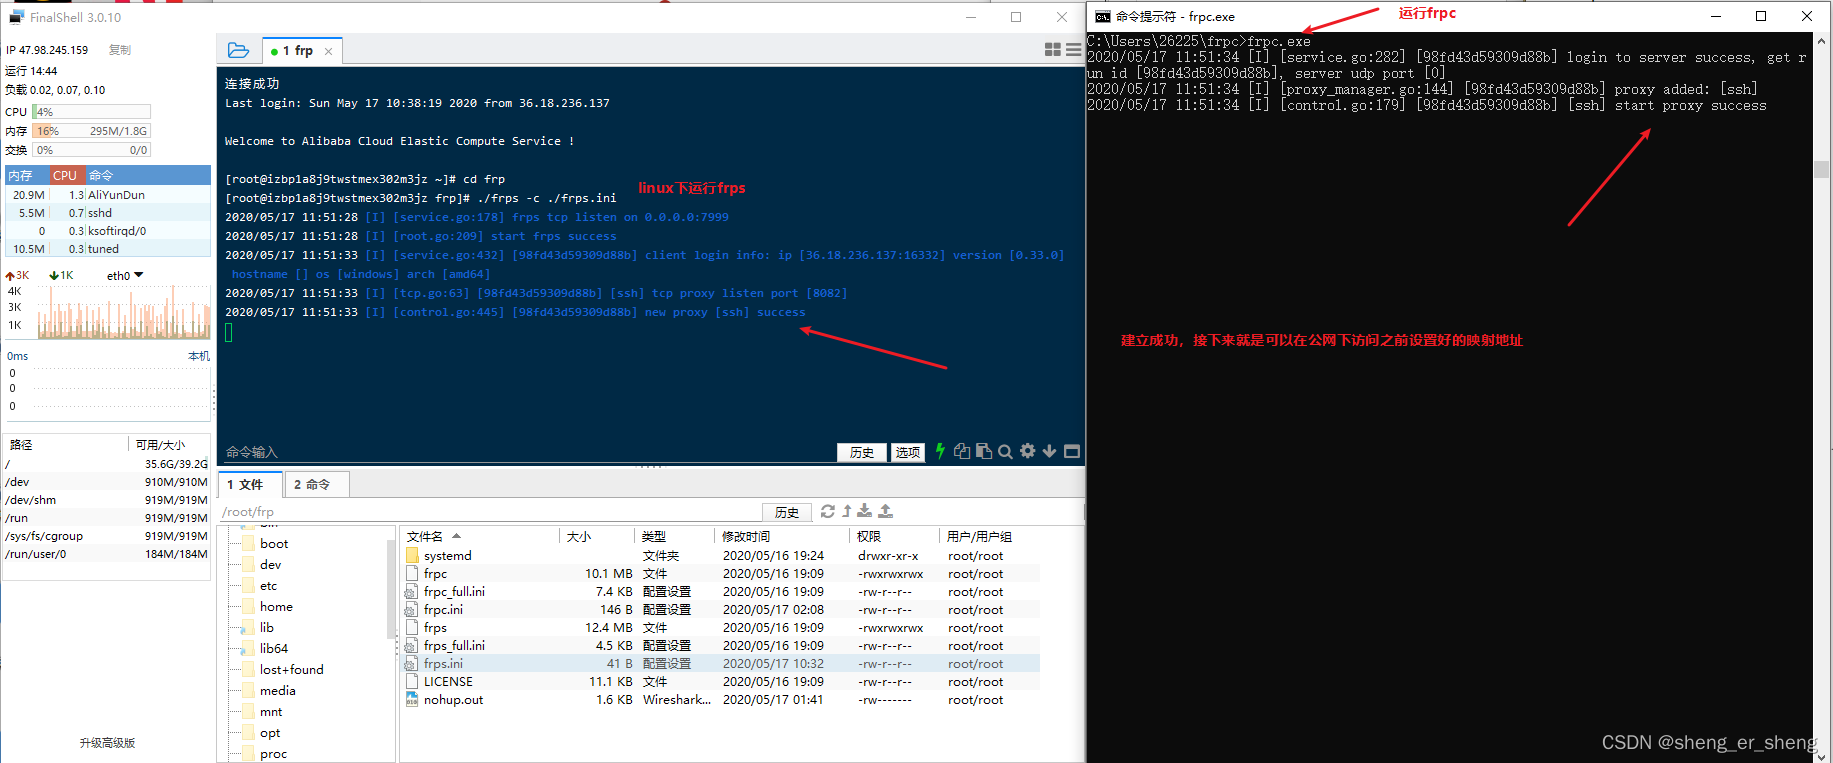Open terminal settings gear icon
The image size is (1833, 763).
1027,451
